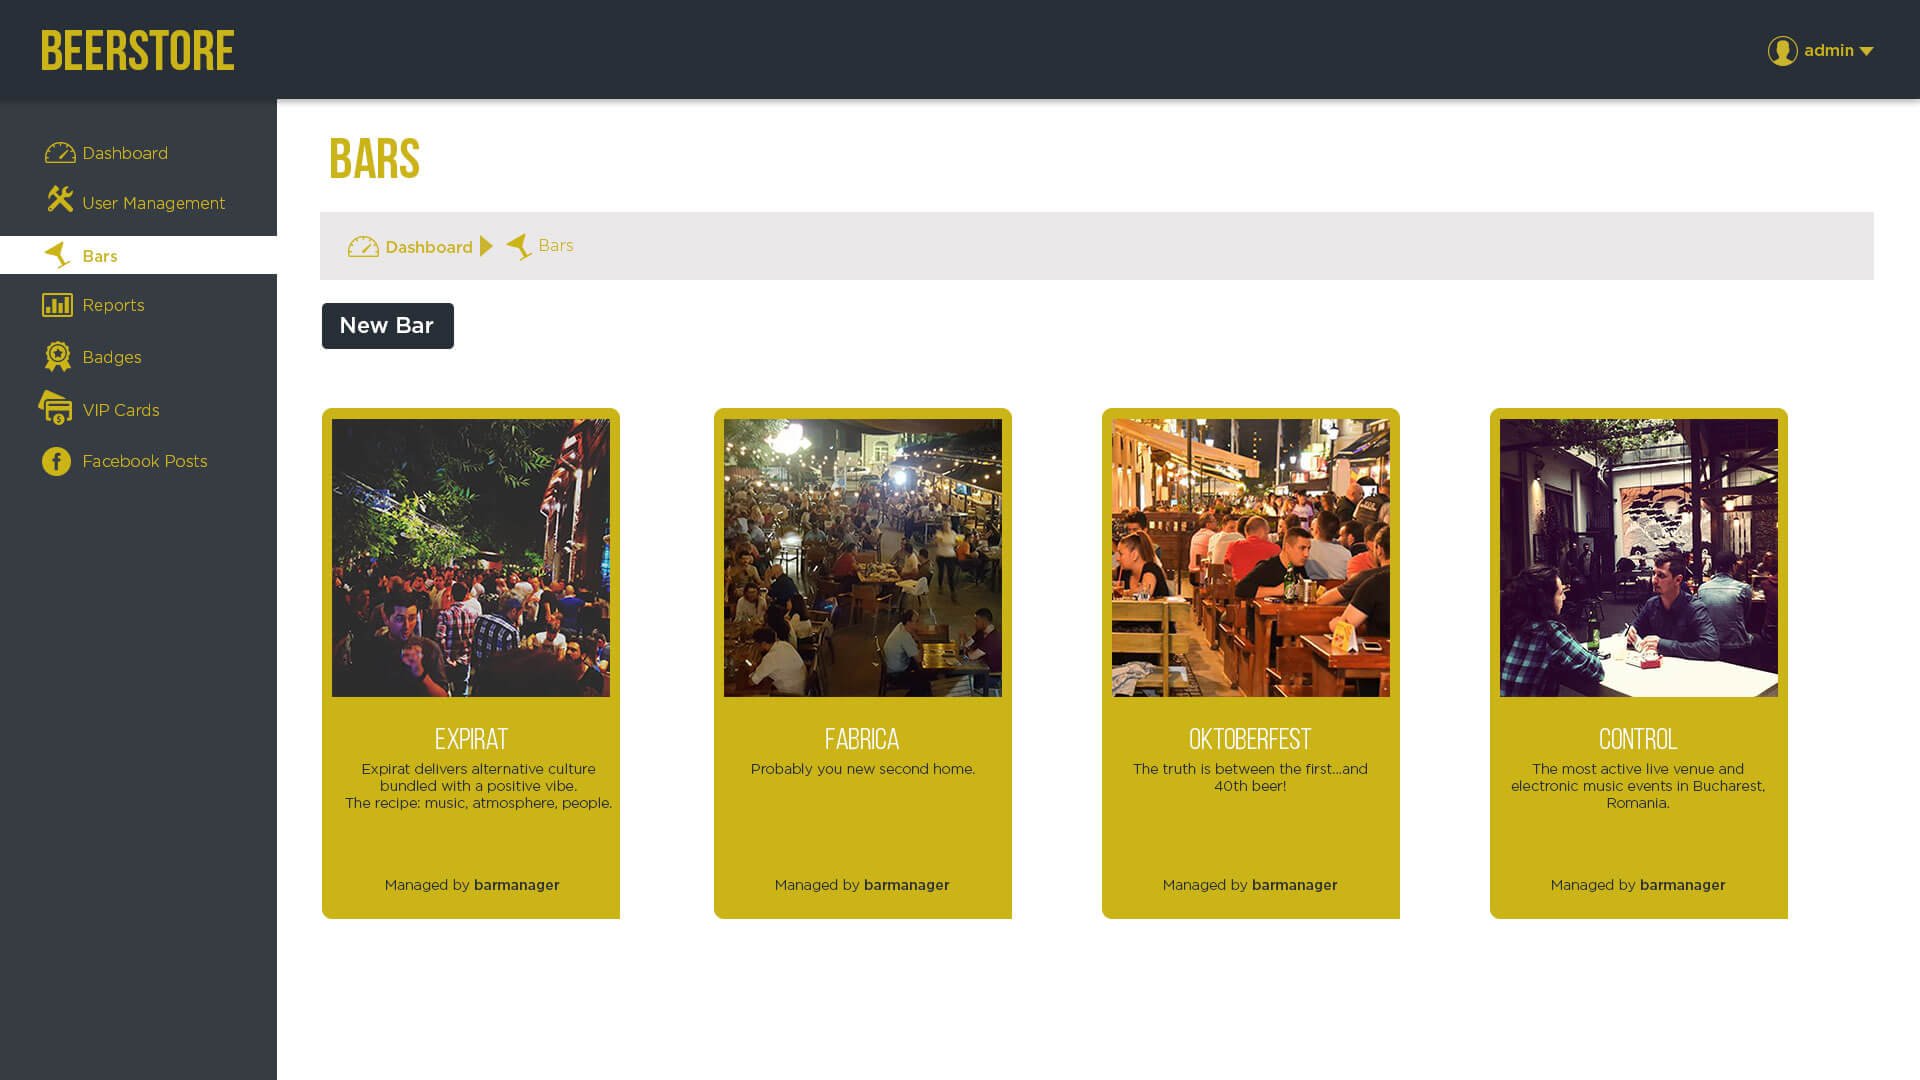
Task: Open the Oktoberfest bar photo
Action: point(1251,558)
